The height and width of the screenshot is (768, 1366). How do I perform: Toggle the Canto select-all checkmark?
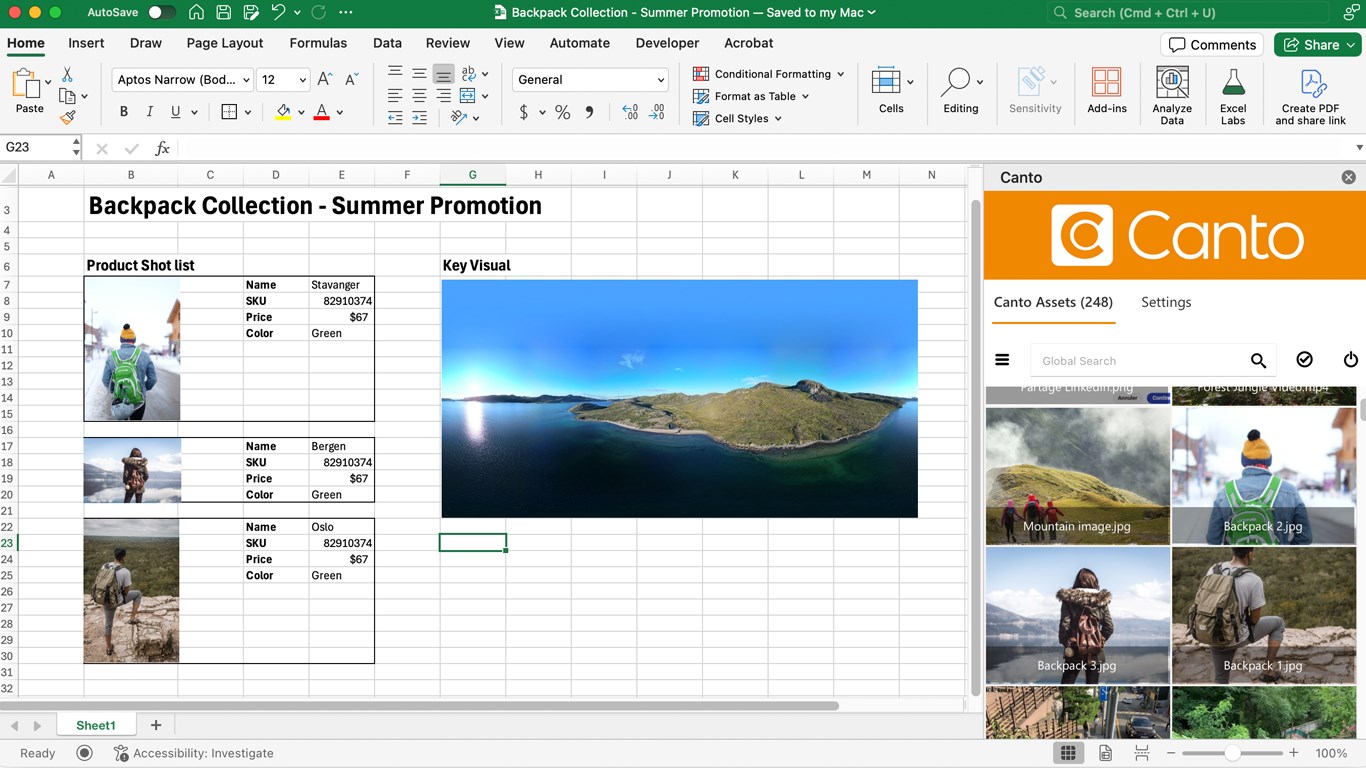click(1304, 360)
